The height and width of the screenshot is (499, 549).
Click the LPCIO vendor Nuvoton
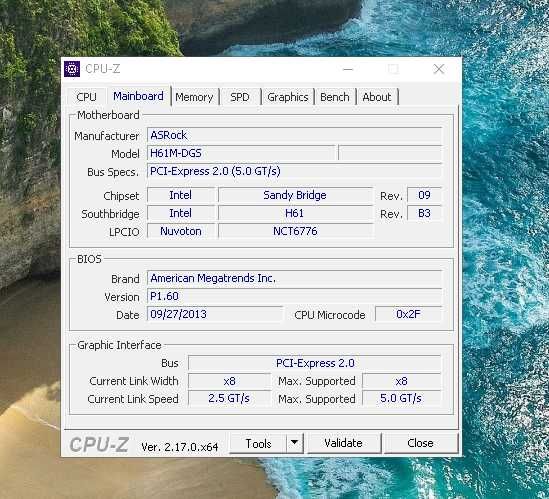click(x=181, y=231)
